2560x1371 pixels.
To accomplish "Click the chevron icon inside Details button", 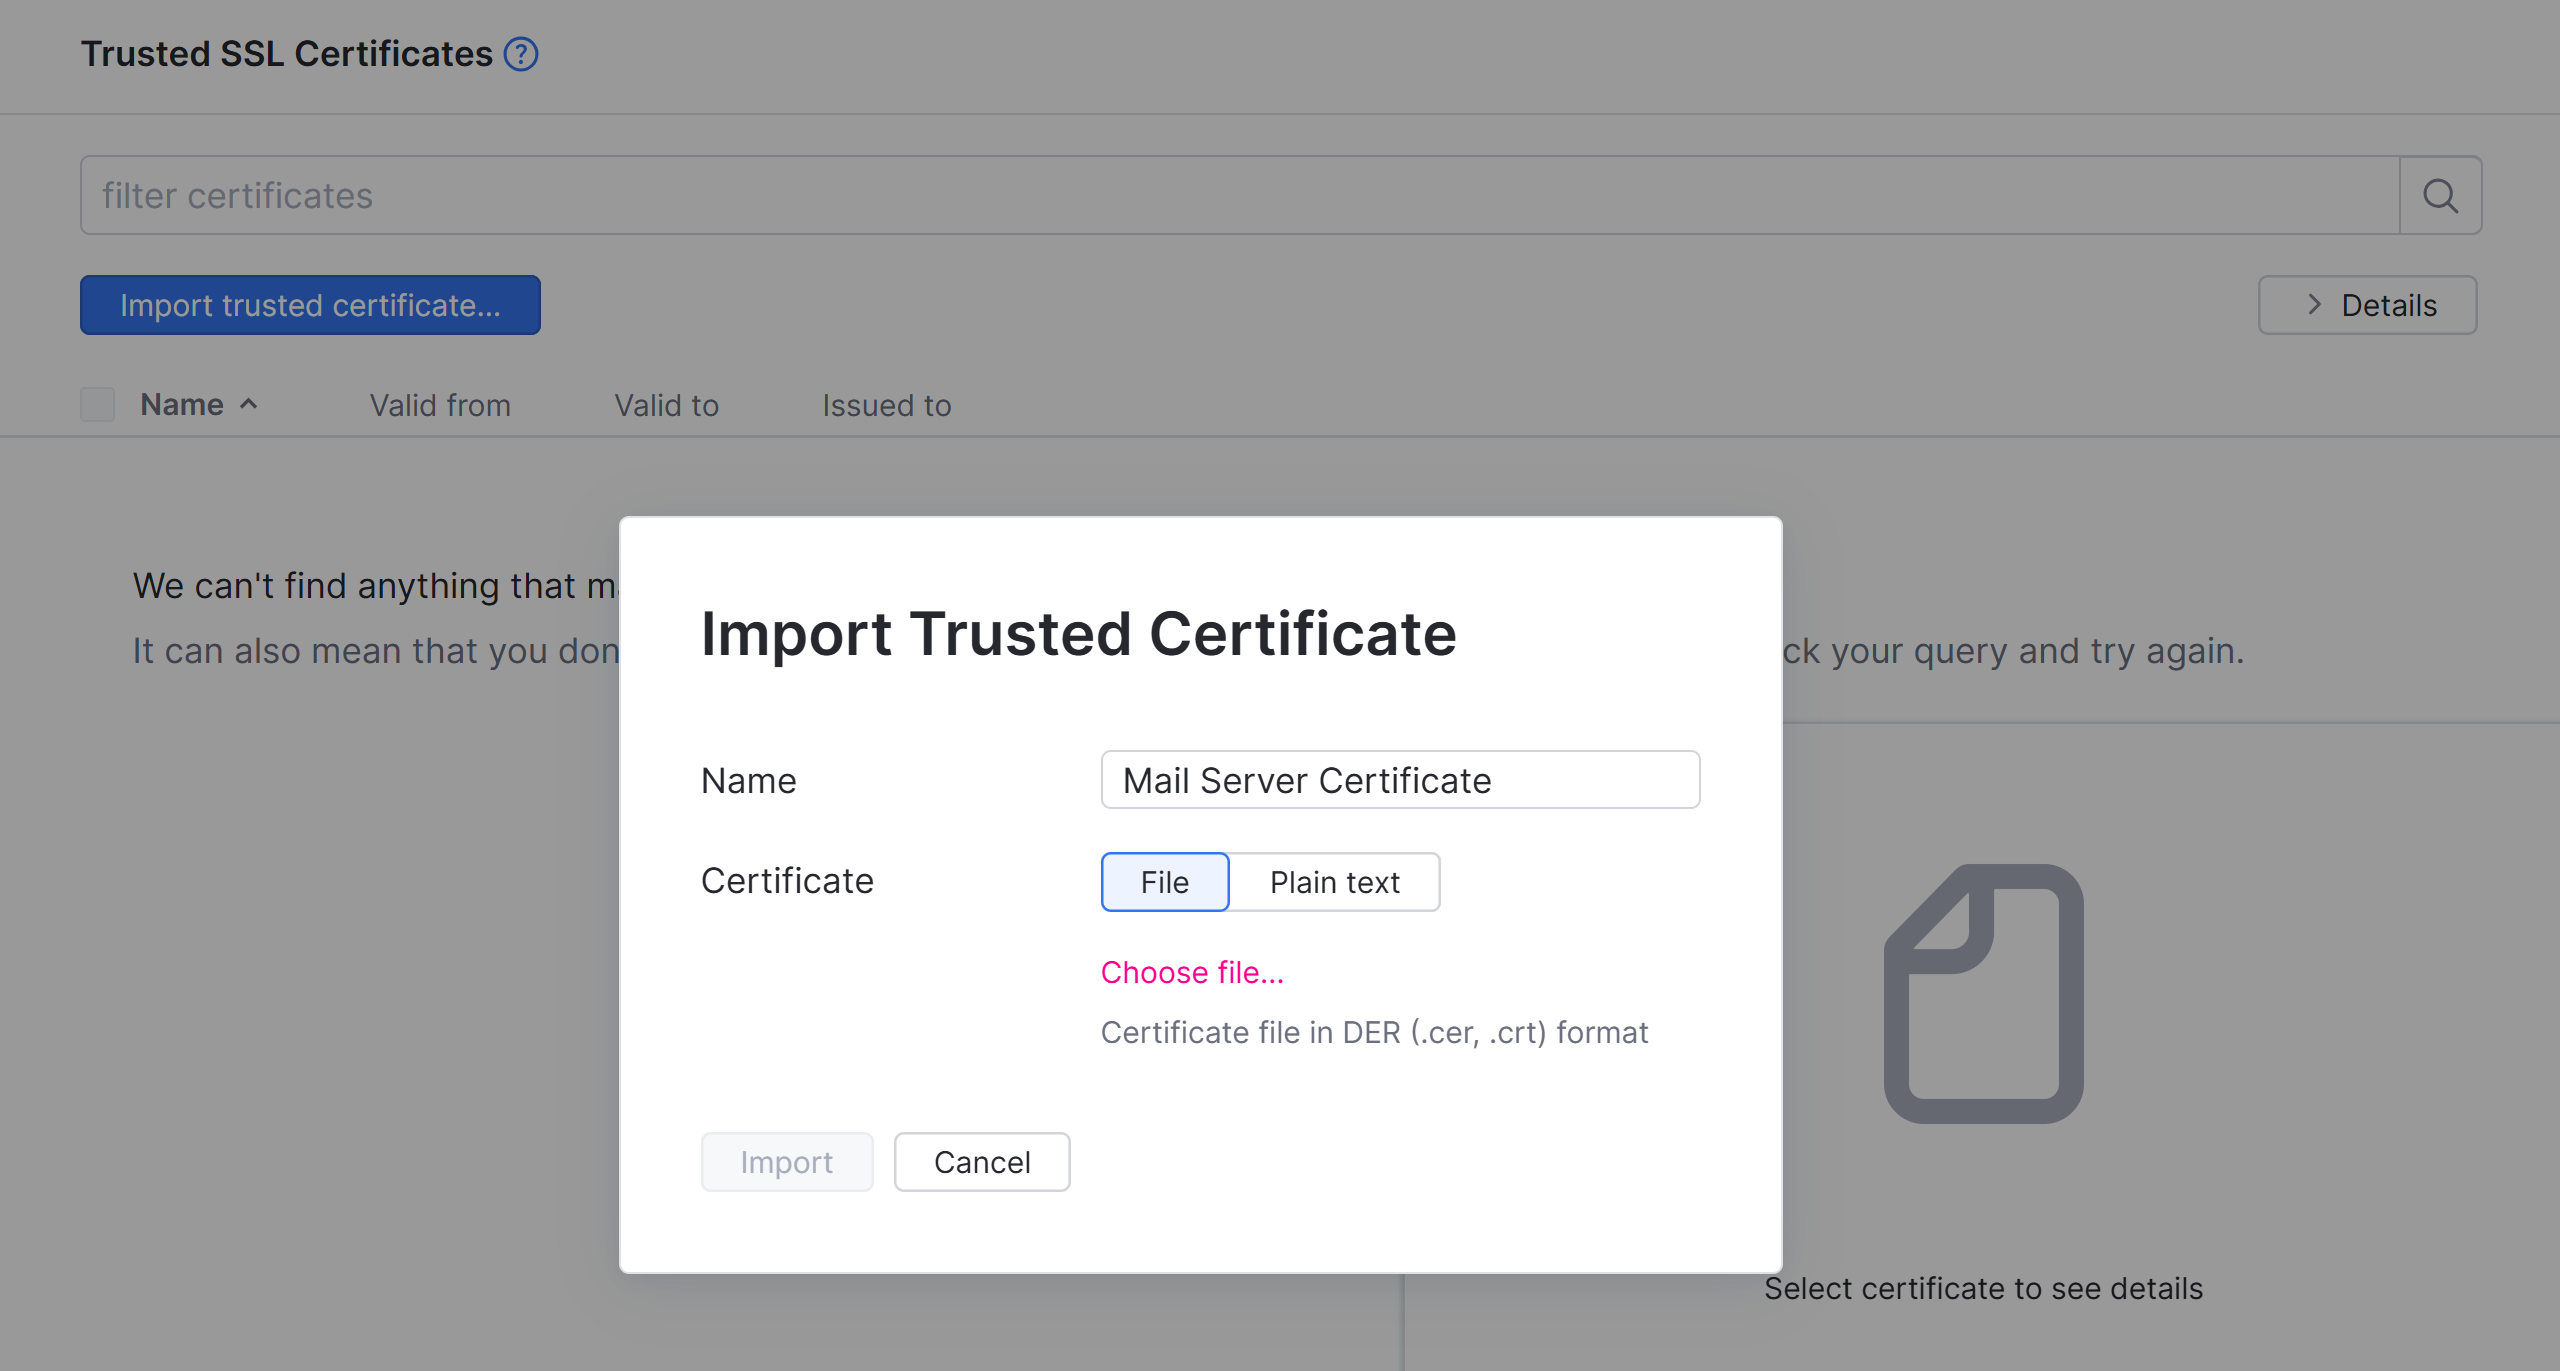I will pyautogui.click(x=2313, y=305).
